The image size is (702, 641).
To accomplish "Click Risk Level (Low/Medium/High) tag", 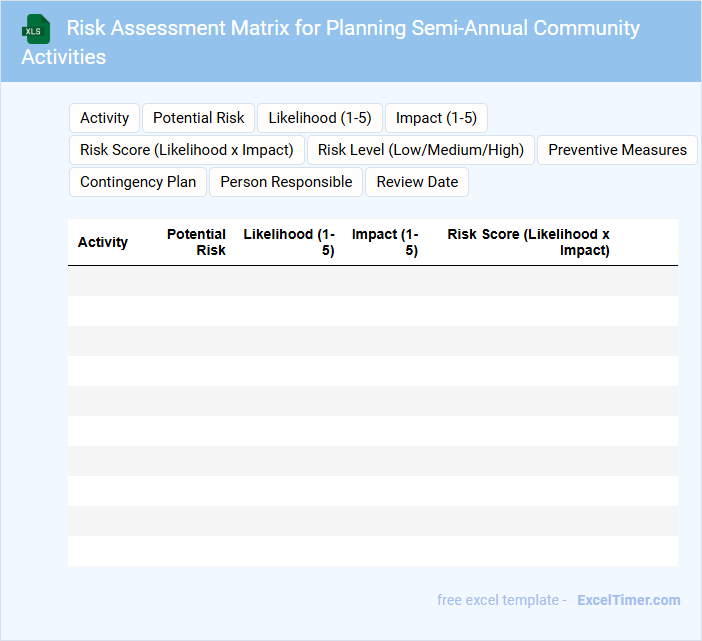I will coord(421,150).
